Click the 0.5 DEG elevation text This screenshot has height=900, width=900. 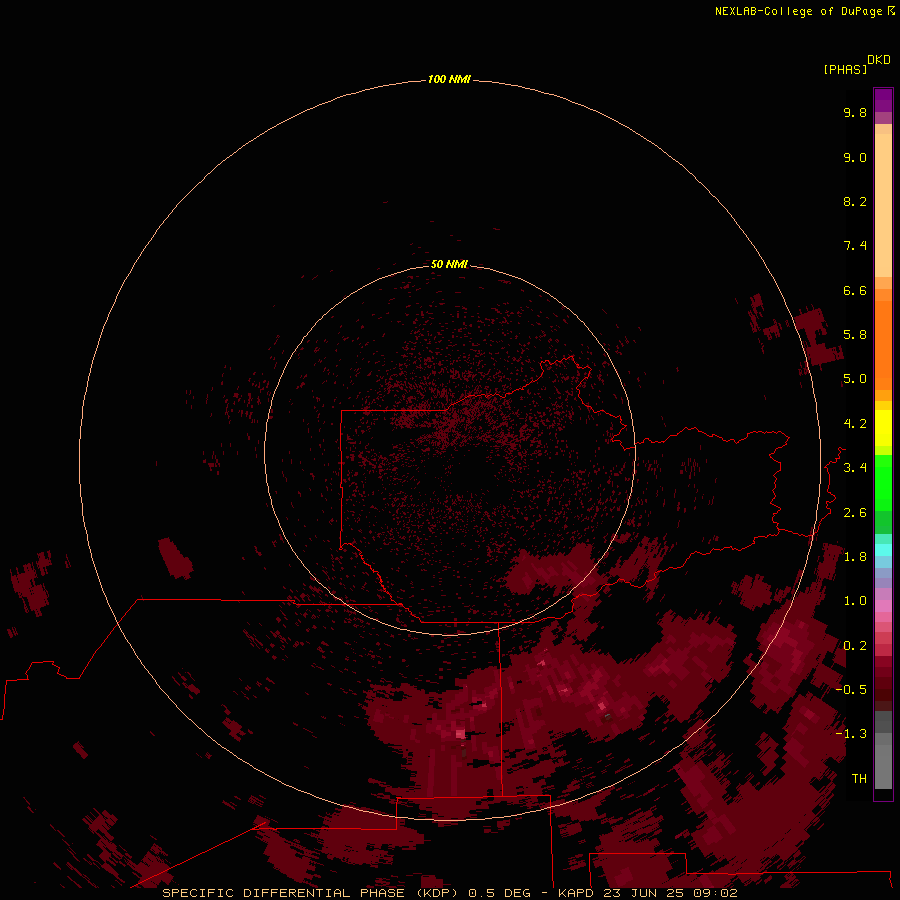pos(499,893)
